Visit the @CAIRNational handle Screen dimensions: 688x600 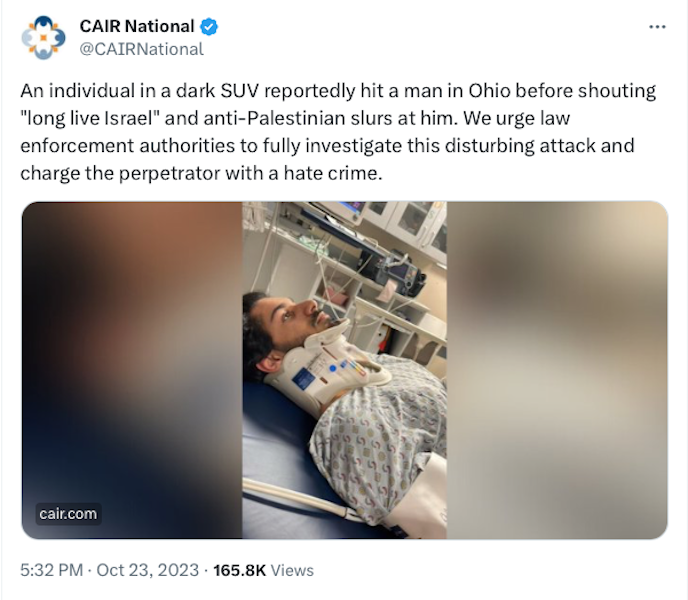[141, 49]
